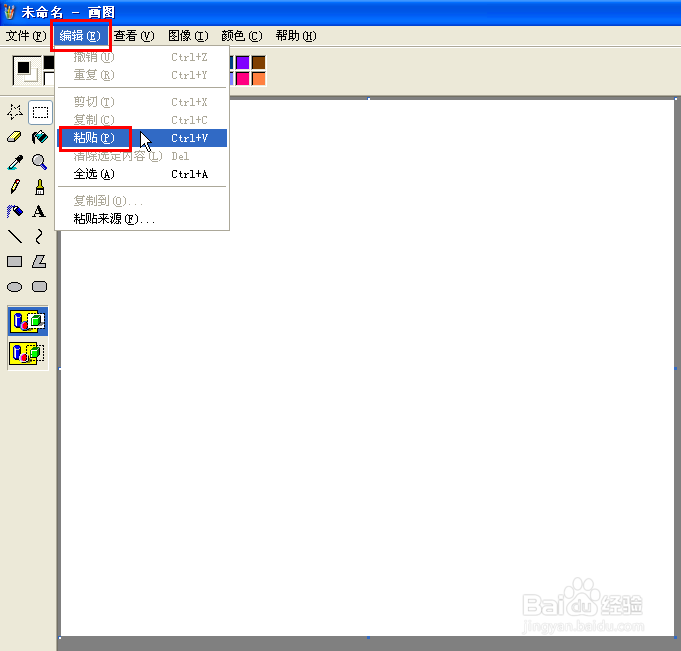The image size is (681, 651).
Task: Open the 帮助(H) menu
Action: point(296,36)
